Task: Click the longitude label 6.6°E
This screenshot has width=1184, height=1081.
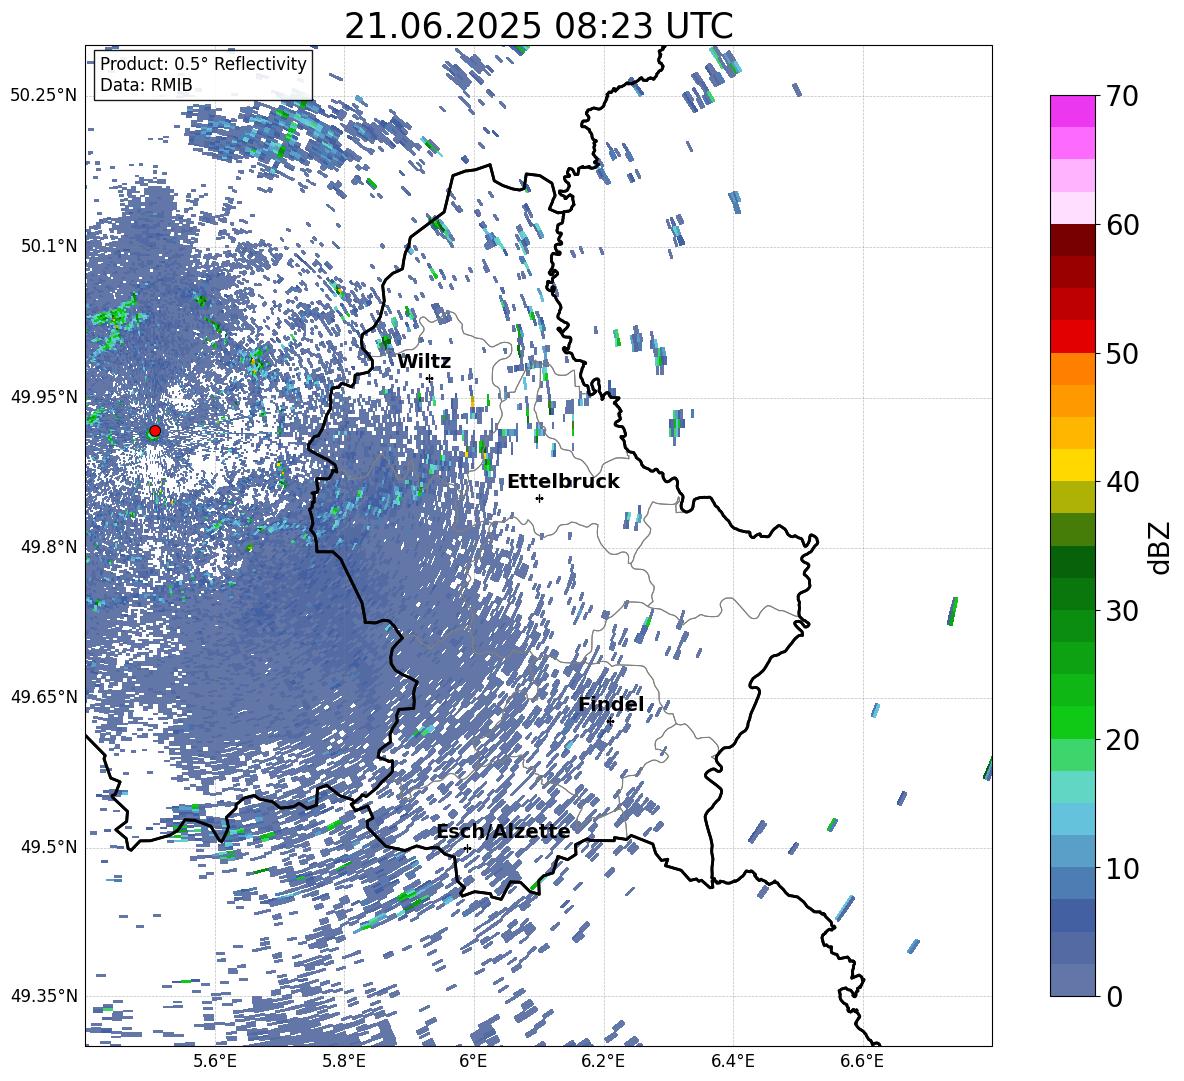Action: [862, 1061]
